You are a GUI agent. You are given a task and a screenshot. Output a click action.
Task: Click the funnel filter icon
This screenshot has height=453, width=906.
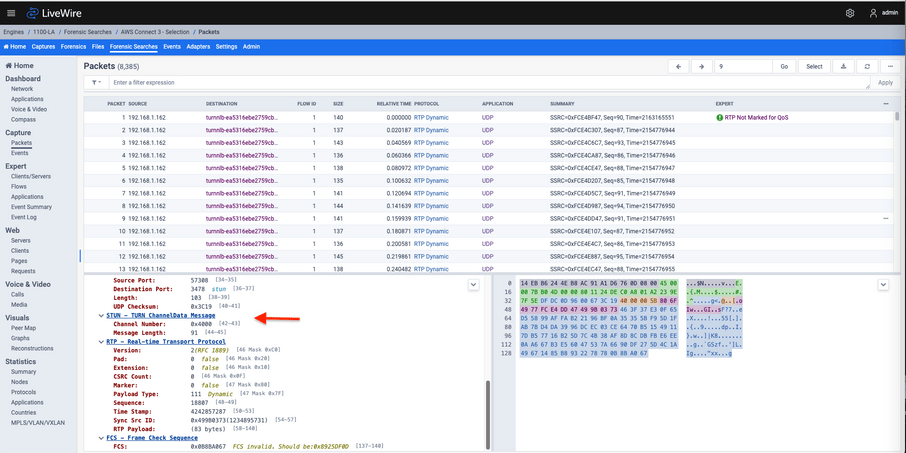96,83
